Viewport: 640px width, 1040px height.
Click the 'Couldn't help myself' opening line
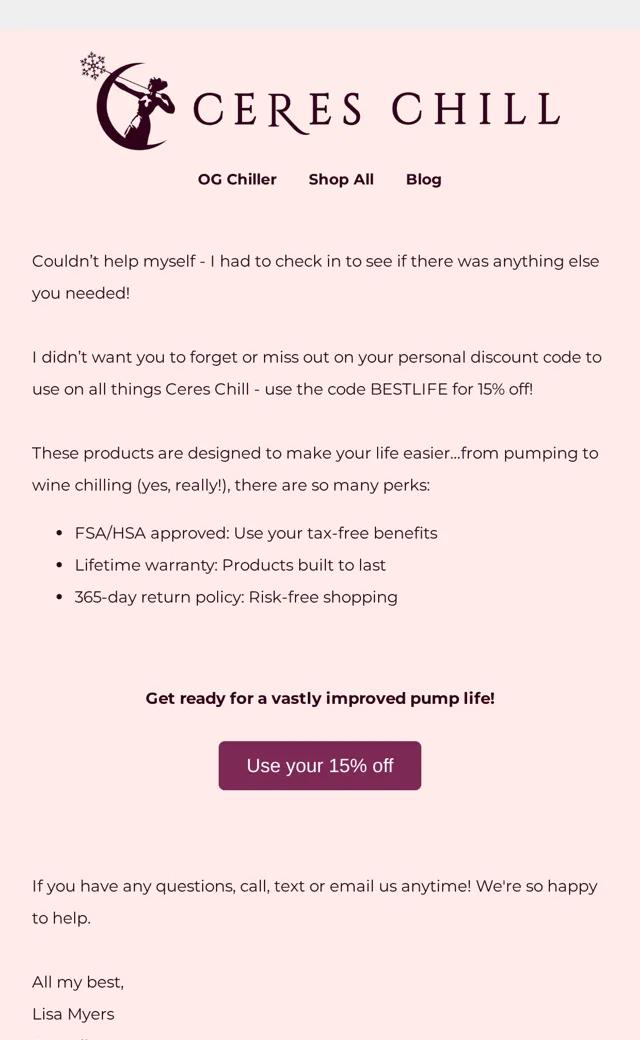[315, 261]
